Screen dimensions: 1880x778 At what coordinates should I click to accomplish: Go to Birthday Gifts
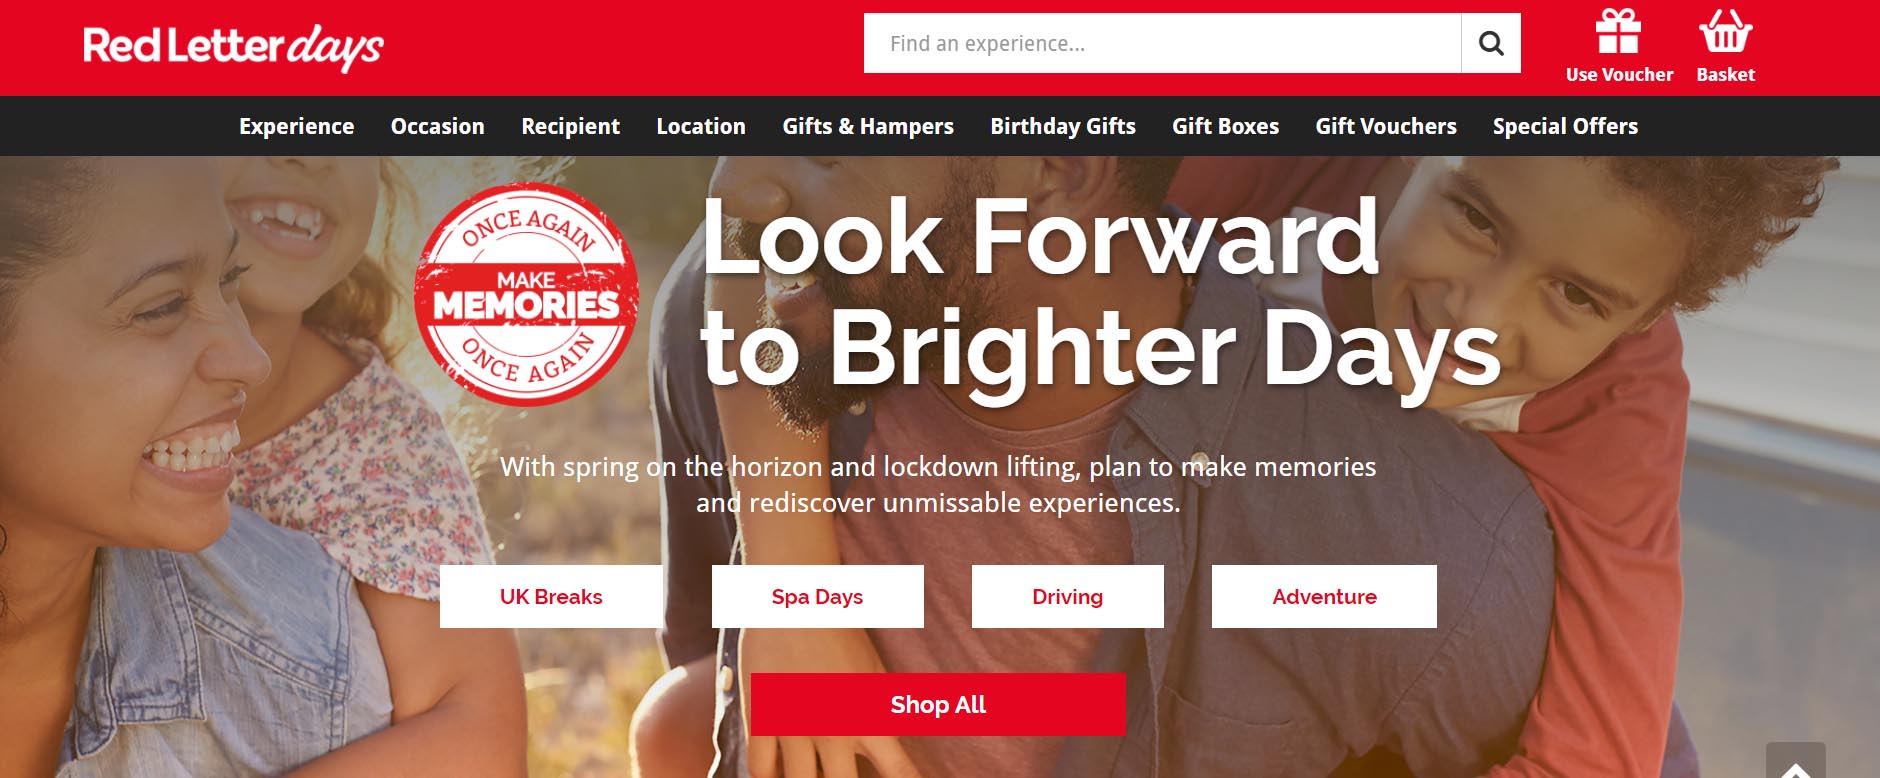click(1063, 126)
